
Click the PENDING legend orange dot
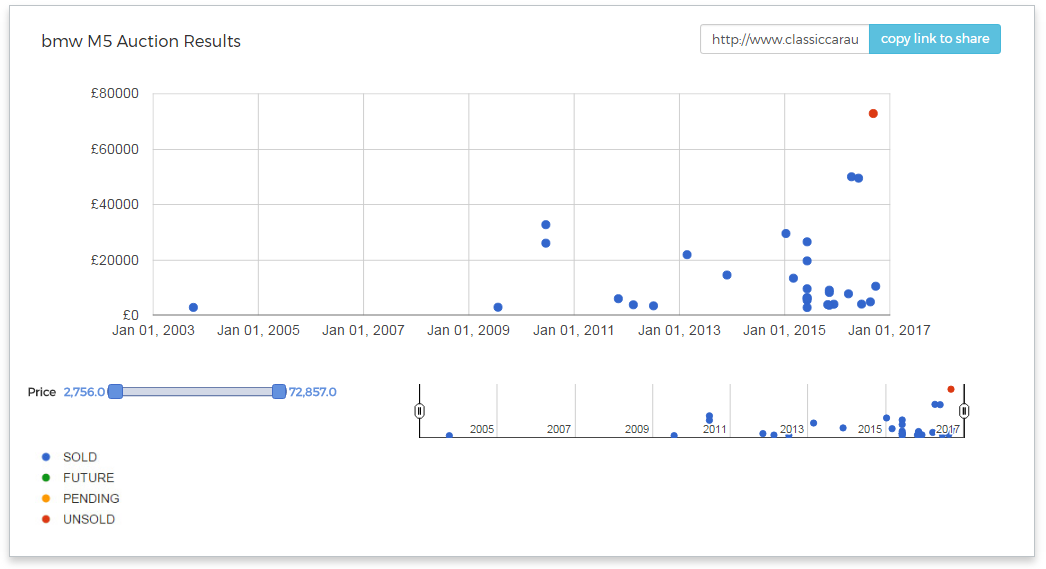46,498
